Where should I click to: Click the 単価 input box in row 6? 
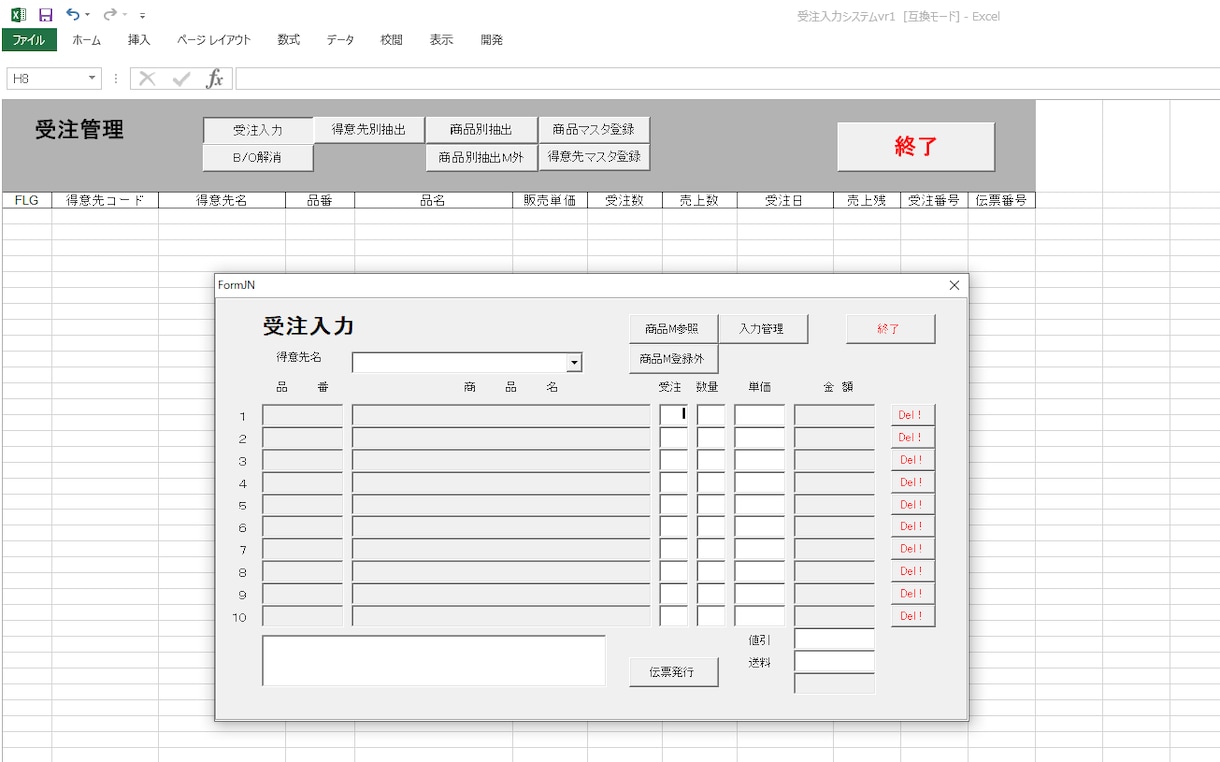click(760, 527)
